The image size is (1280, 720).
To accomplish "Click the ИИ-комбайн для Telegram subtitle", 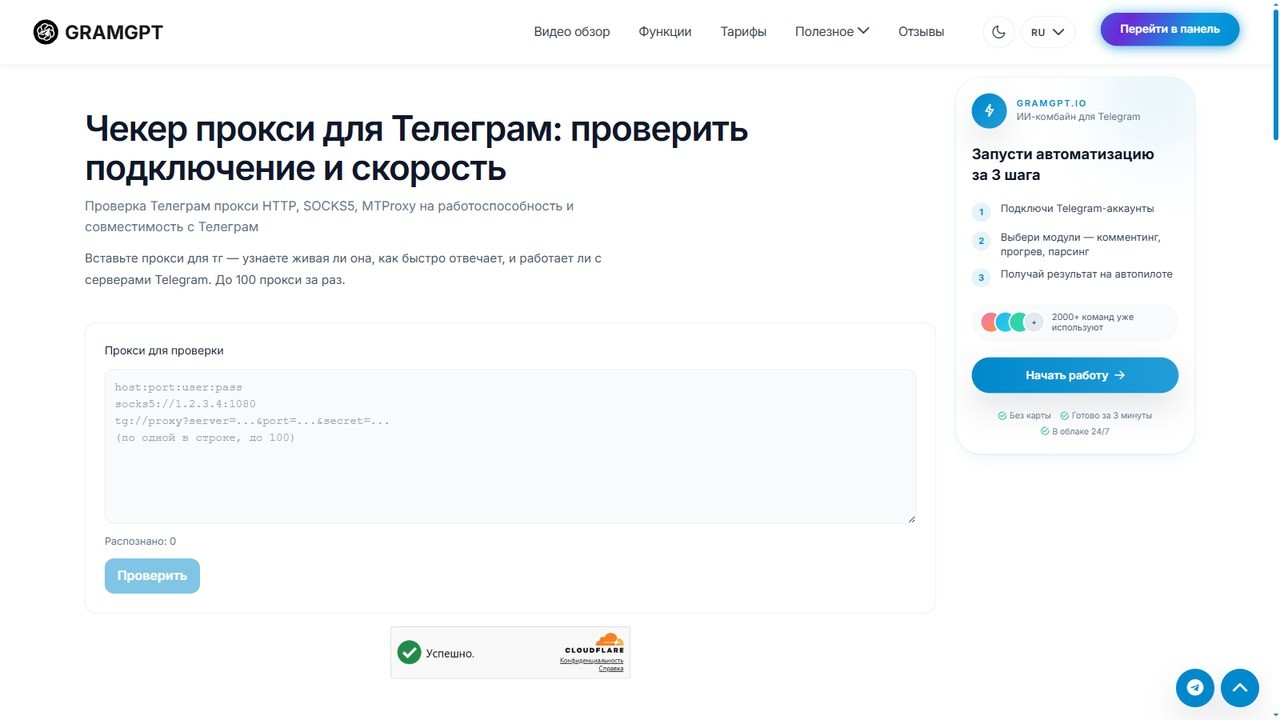I will click(1078, 117).
